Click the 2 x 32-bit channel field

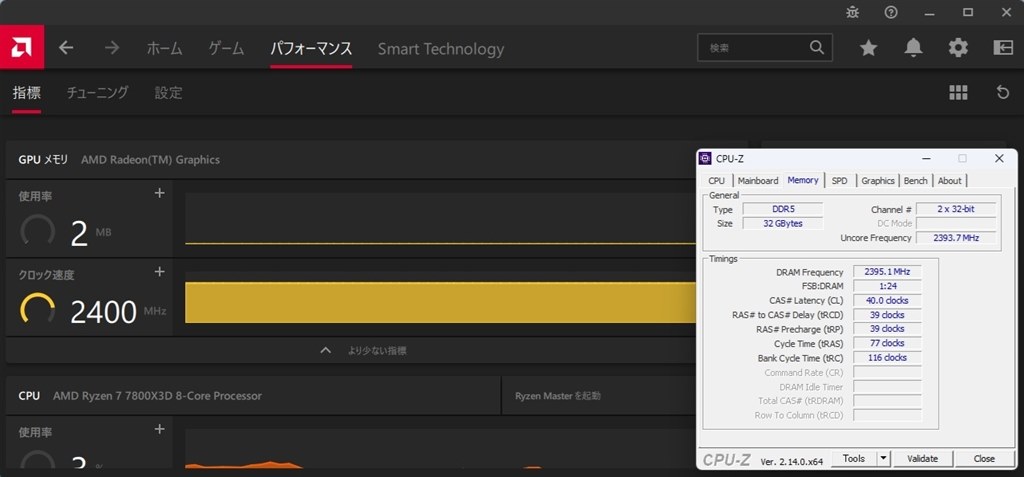pyautogui.click(x=957, y=209)
